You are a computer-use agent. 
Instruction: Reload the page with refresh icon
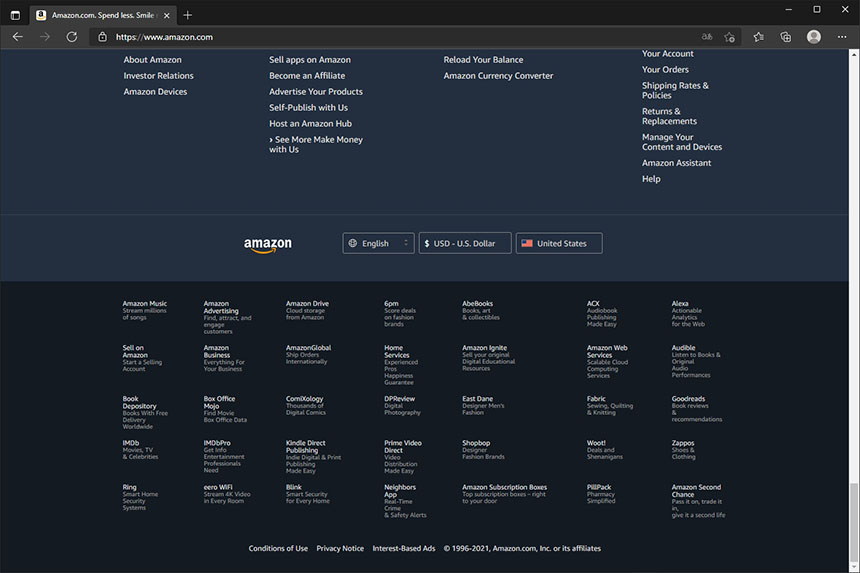(71, 37)
